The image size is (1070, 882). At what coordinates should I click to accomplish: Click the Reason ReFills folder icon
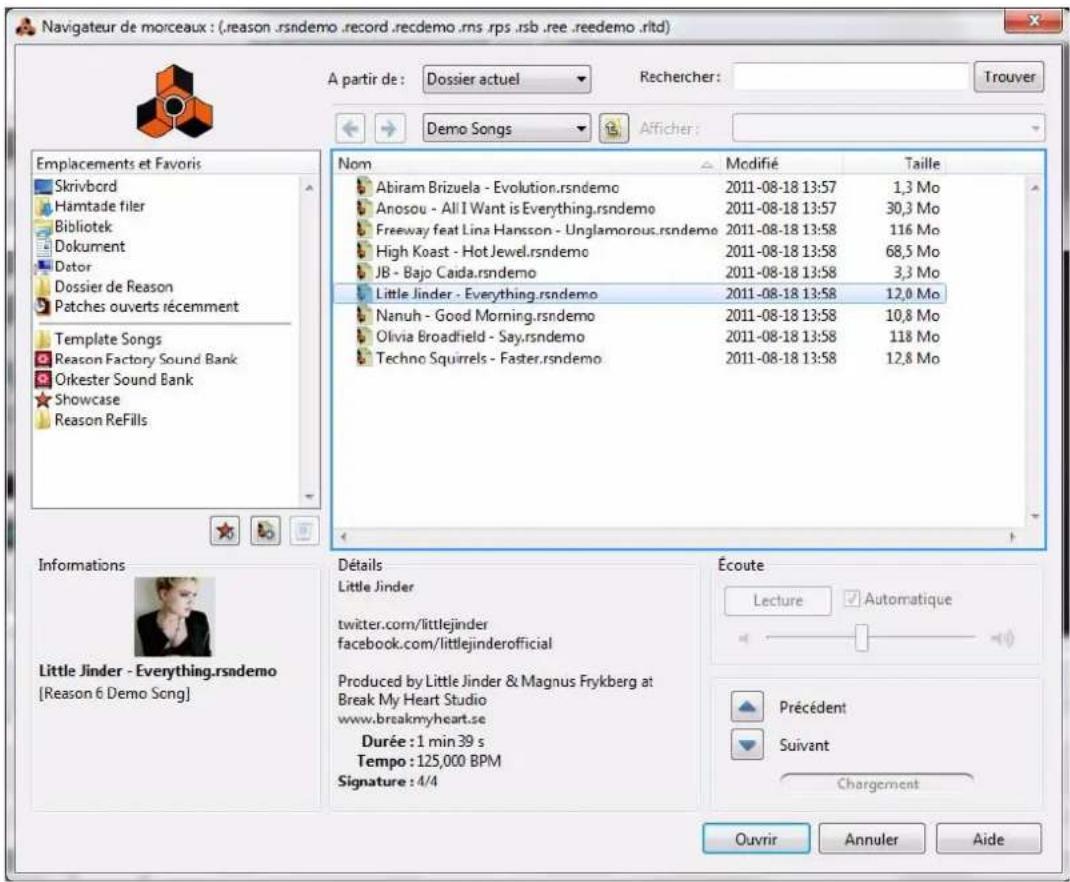(x=44, y=420)
